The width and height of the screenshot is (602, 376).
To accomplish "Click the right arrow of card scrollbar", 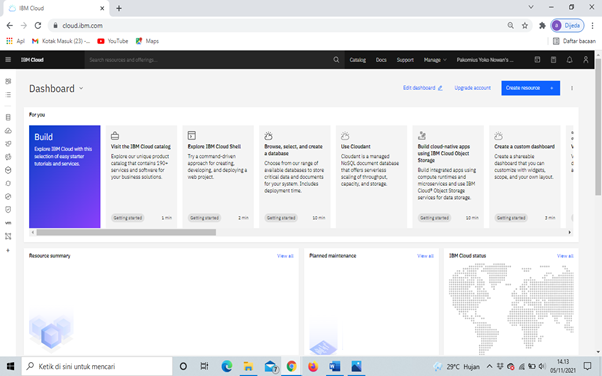I will pyautogui.click(x=569, y=232).
